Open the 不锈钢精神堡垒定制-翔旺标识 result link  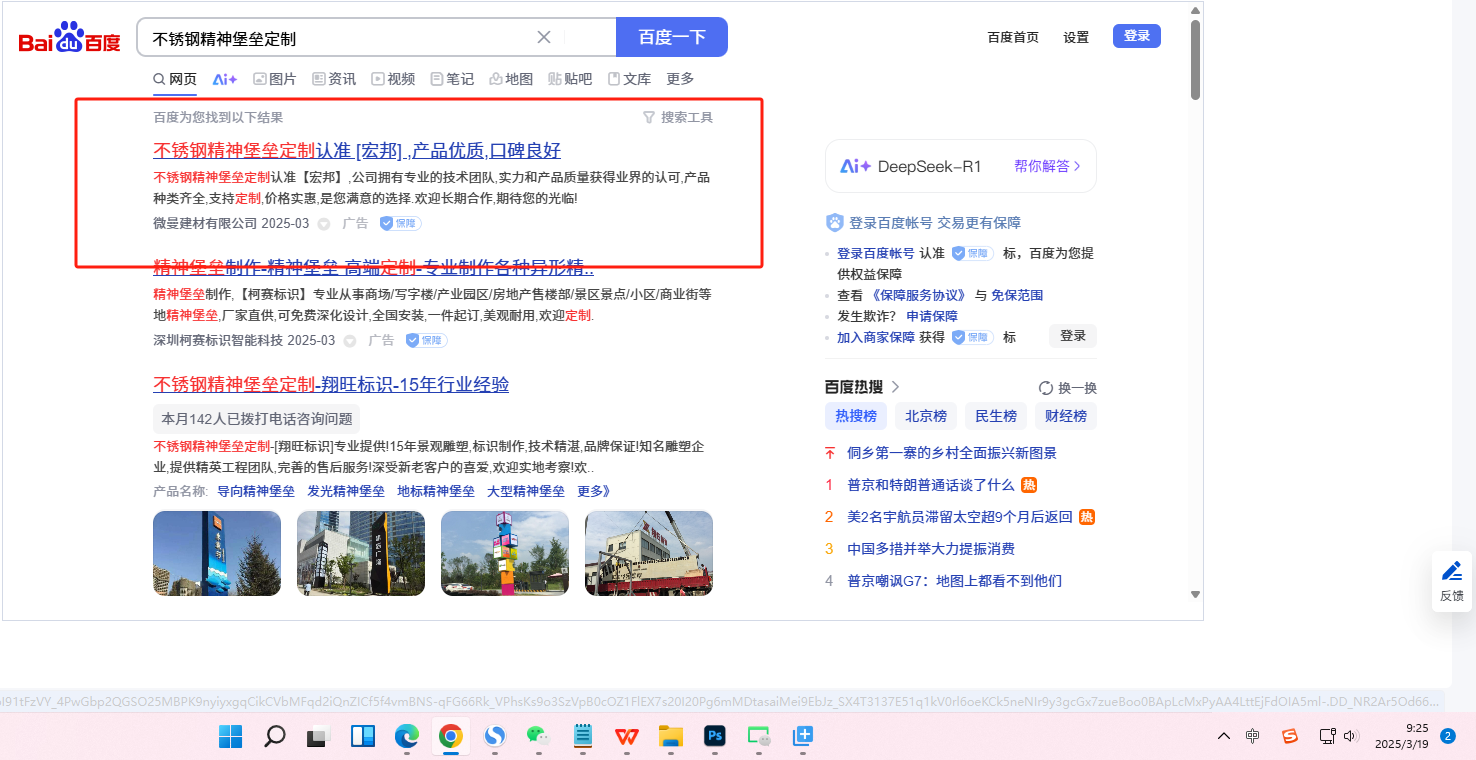click(x=331, y=385)
